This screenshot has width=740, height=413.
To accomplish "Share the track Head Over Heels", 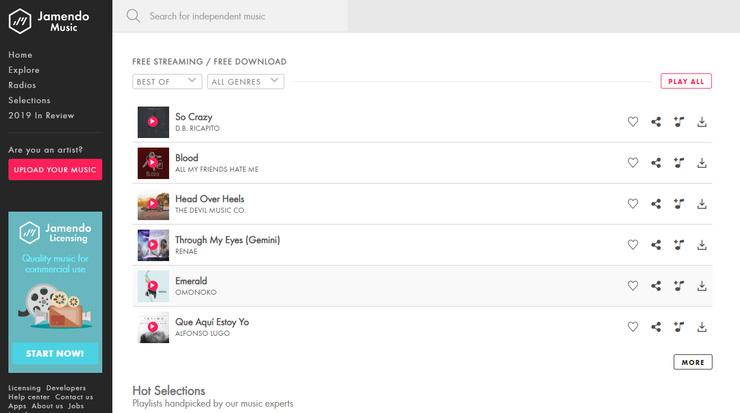I will click(x=656, y=204).
